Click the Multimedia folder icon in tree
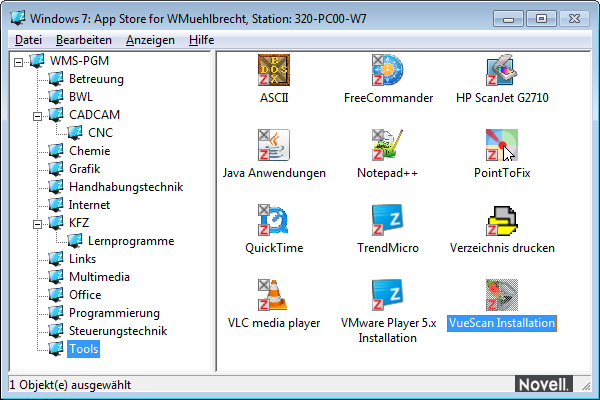The height and width of the screenshot is (400, 600). tap(56, 277)
